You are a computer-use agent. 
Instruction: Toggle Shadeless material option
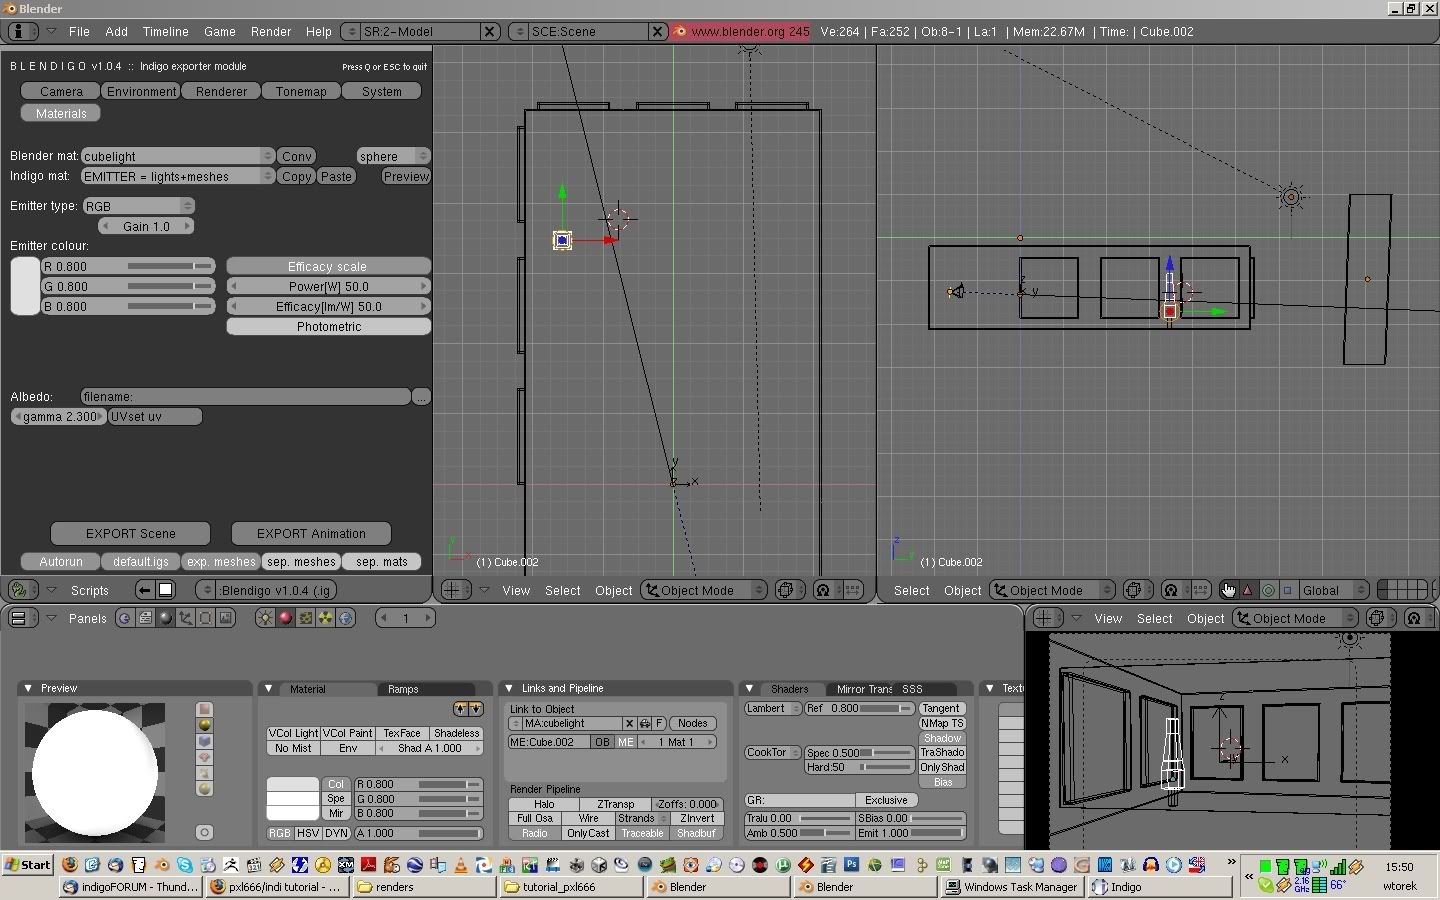pos(456,733)
